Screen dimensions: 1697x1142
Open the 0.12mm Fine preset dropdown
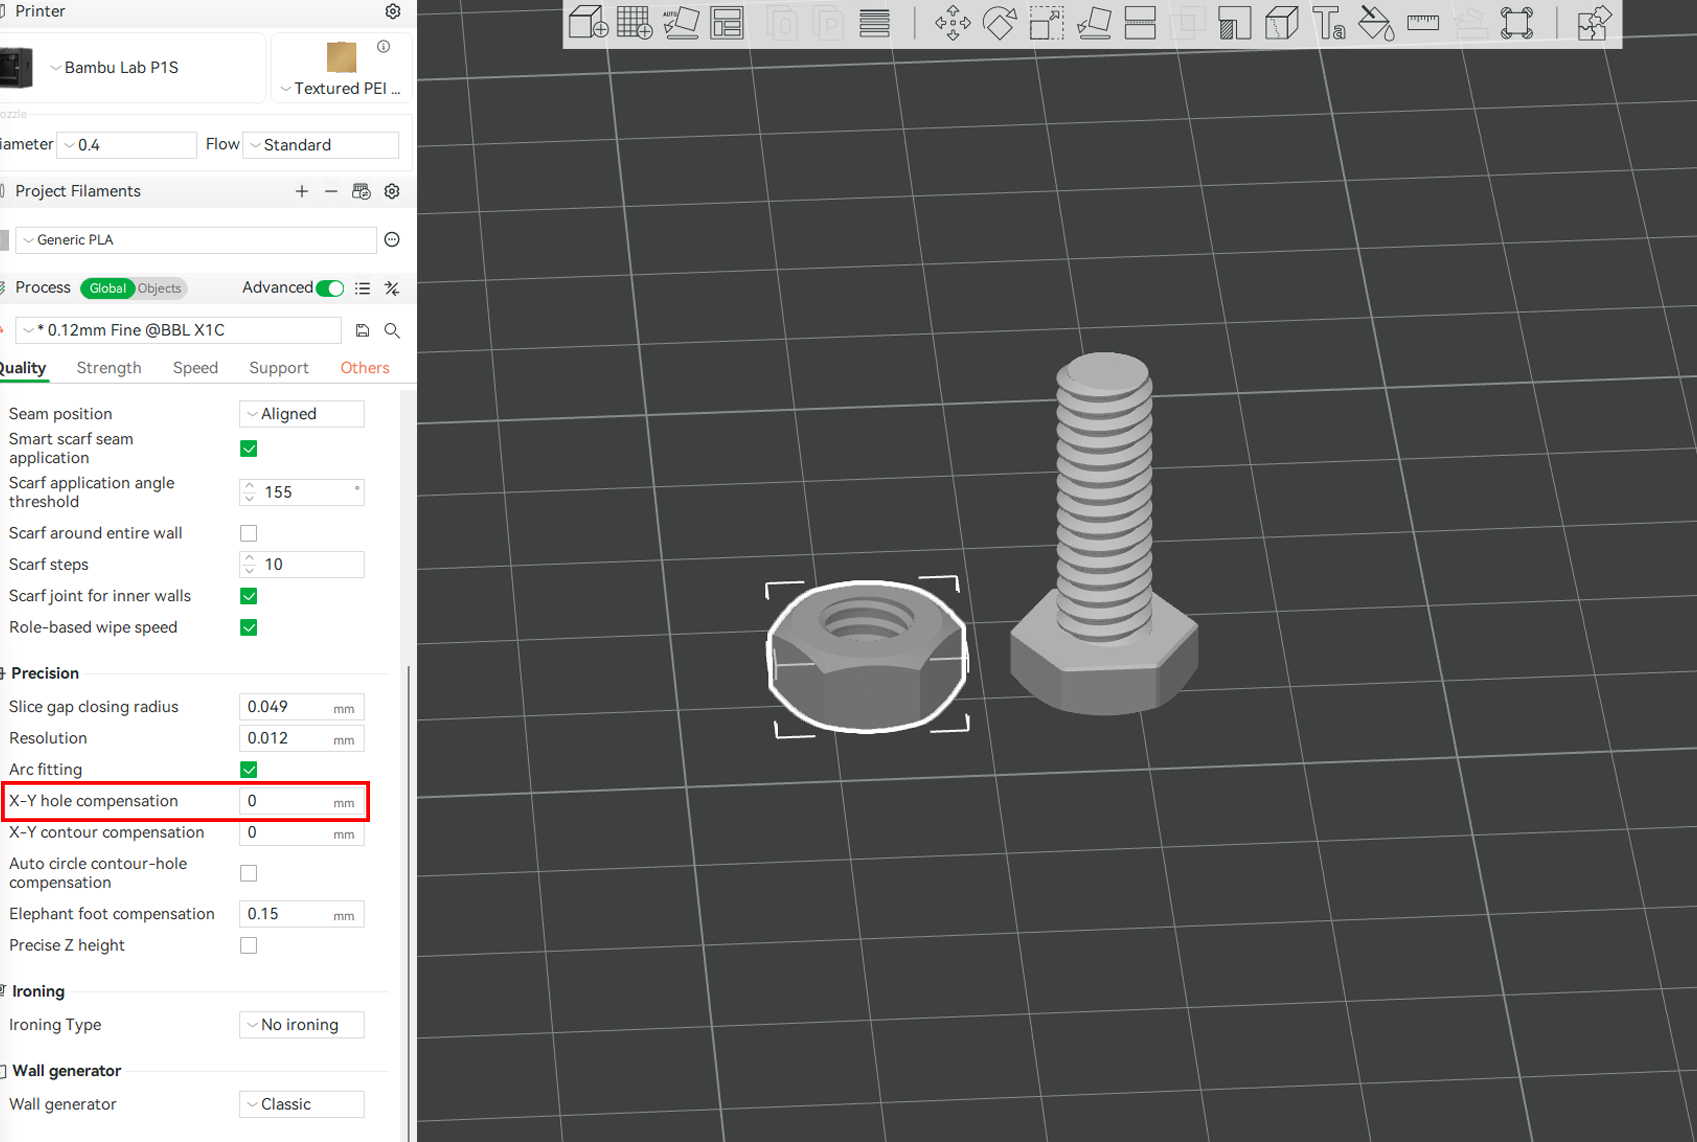[179, 330]
